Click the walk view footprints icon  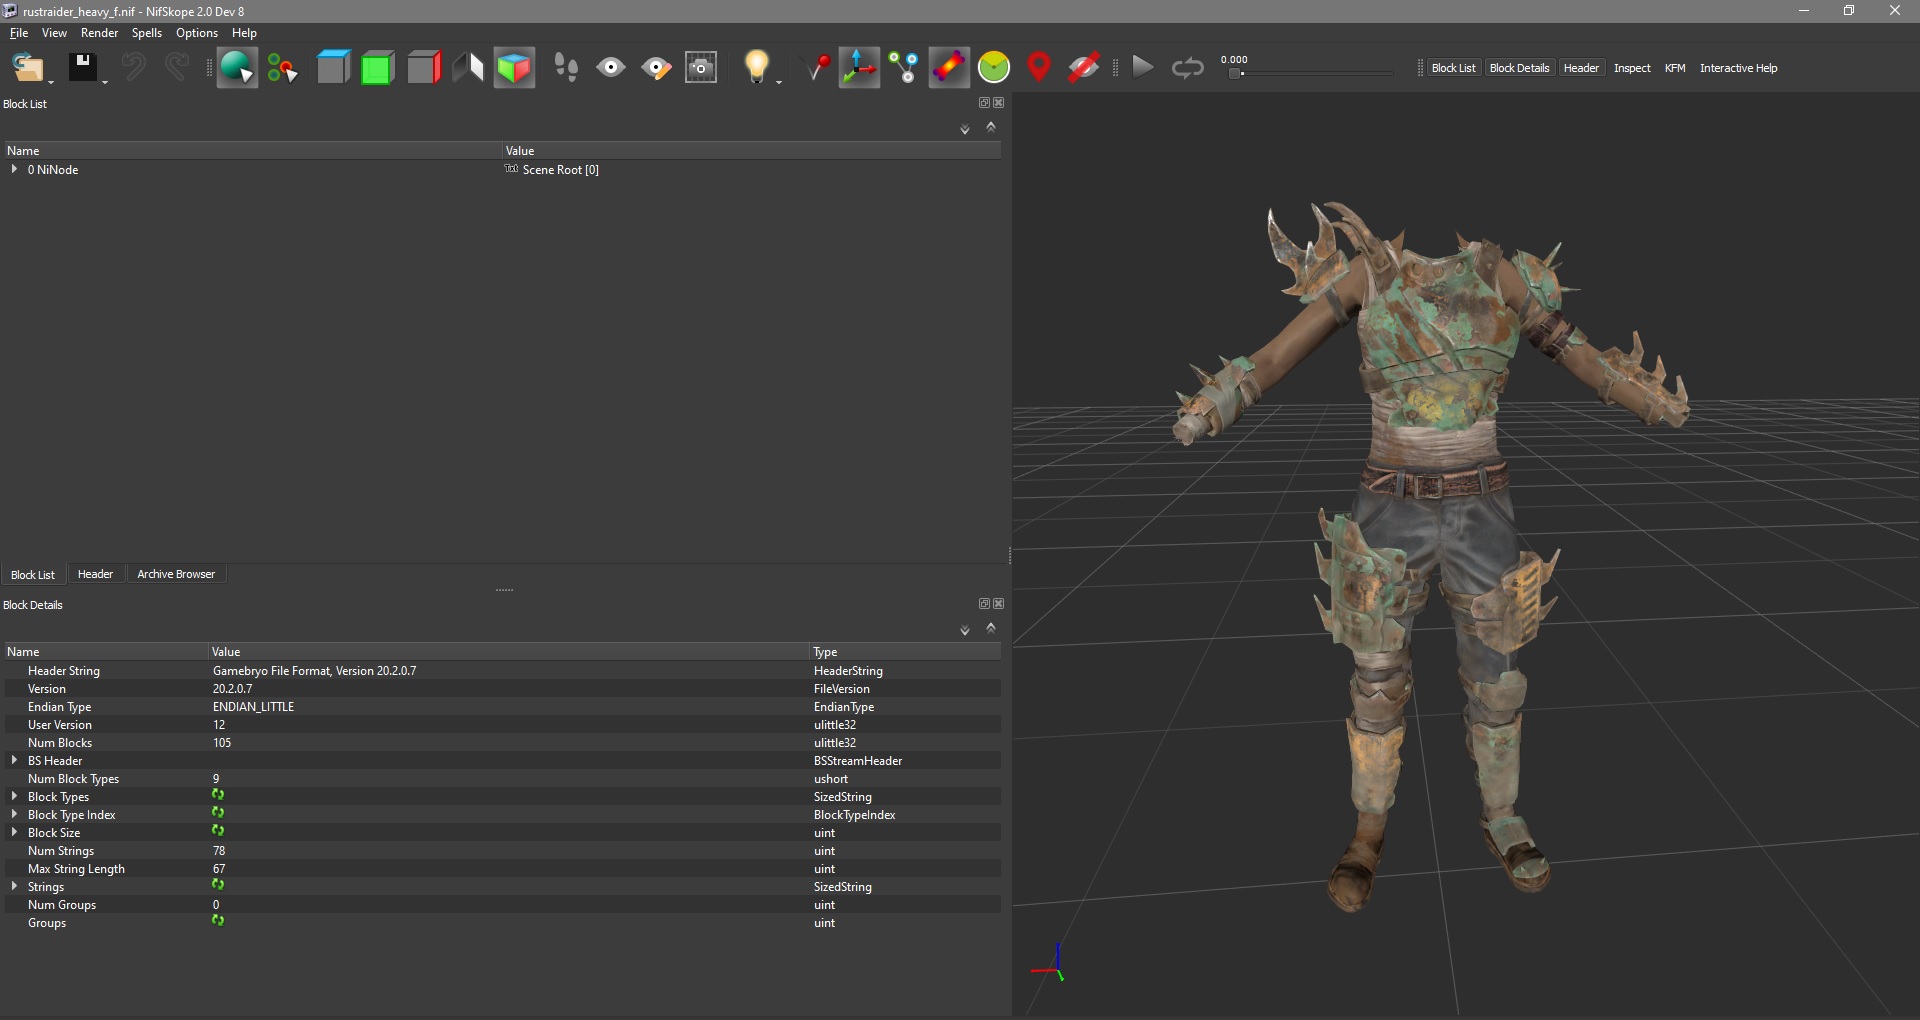[566, 68]
